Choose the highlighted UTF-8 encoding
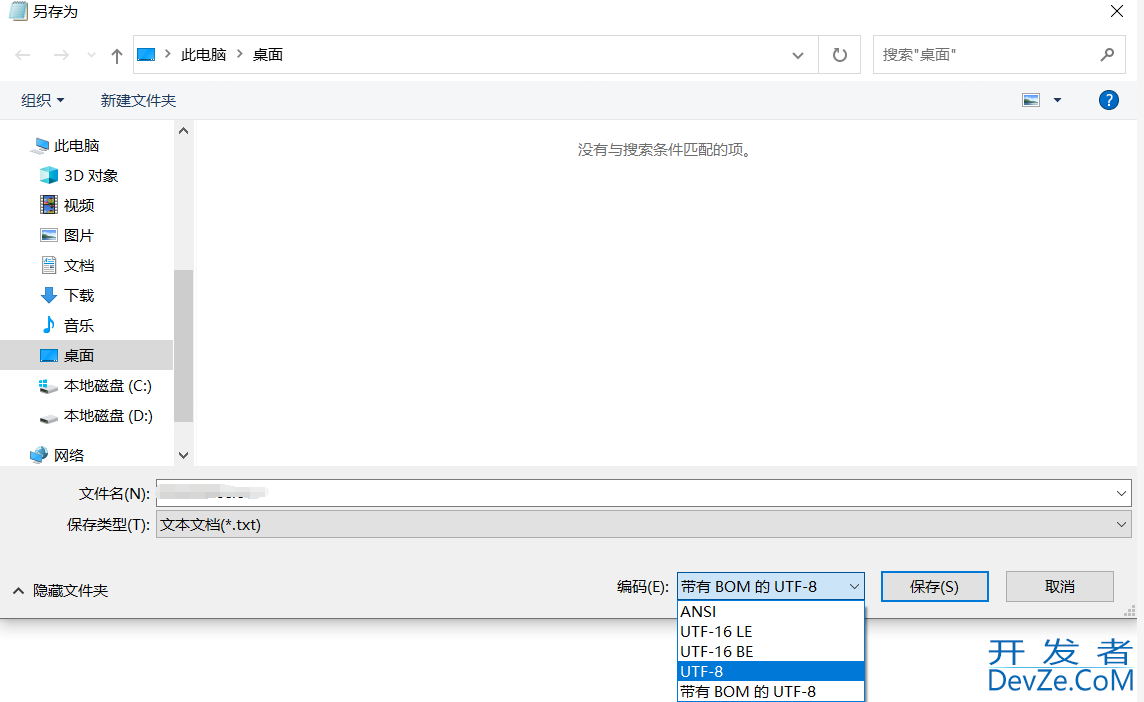1144x702 pixels. pos(770,671)
